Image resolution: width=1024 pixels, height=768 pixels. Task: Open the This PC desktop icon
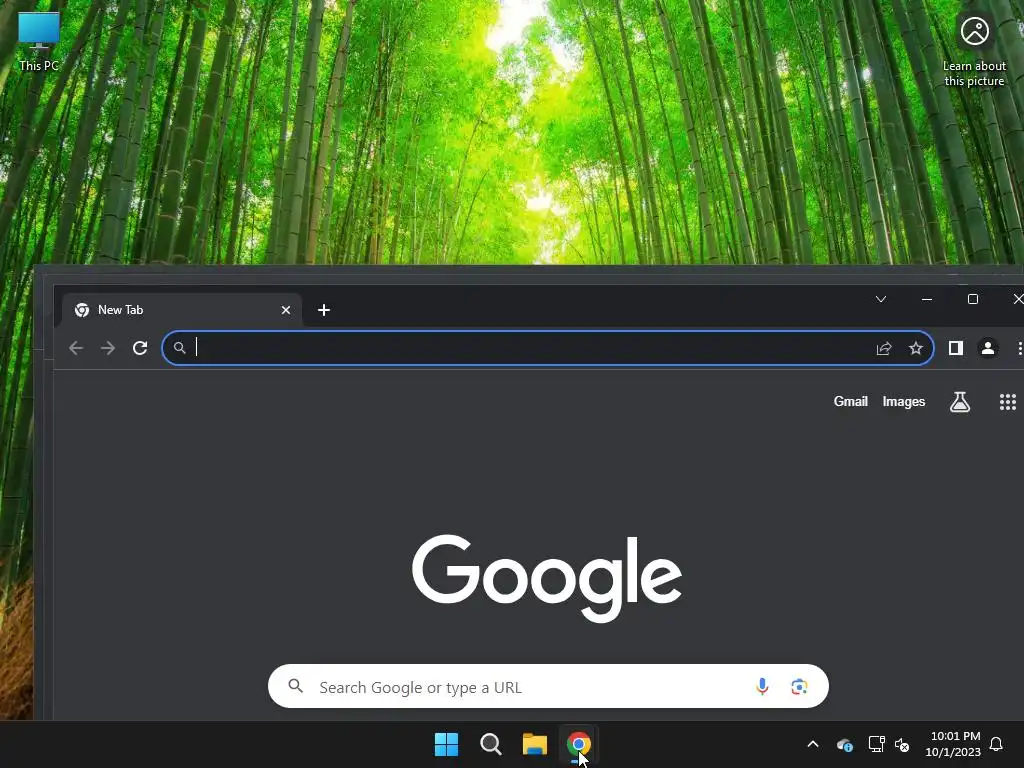point(39,40)
